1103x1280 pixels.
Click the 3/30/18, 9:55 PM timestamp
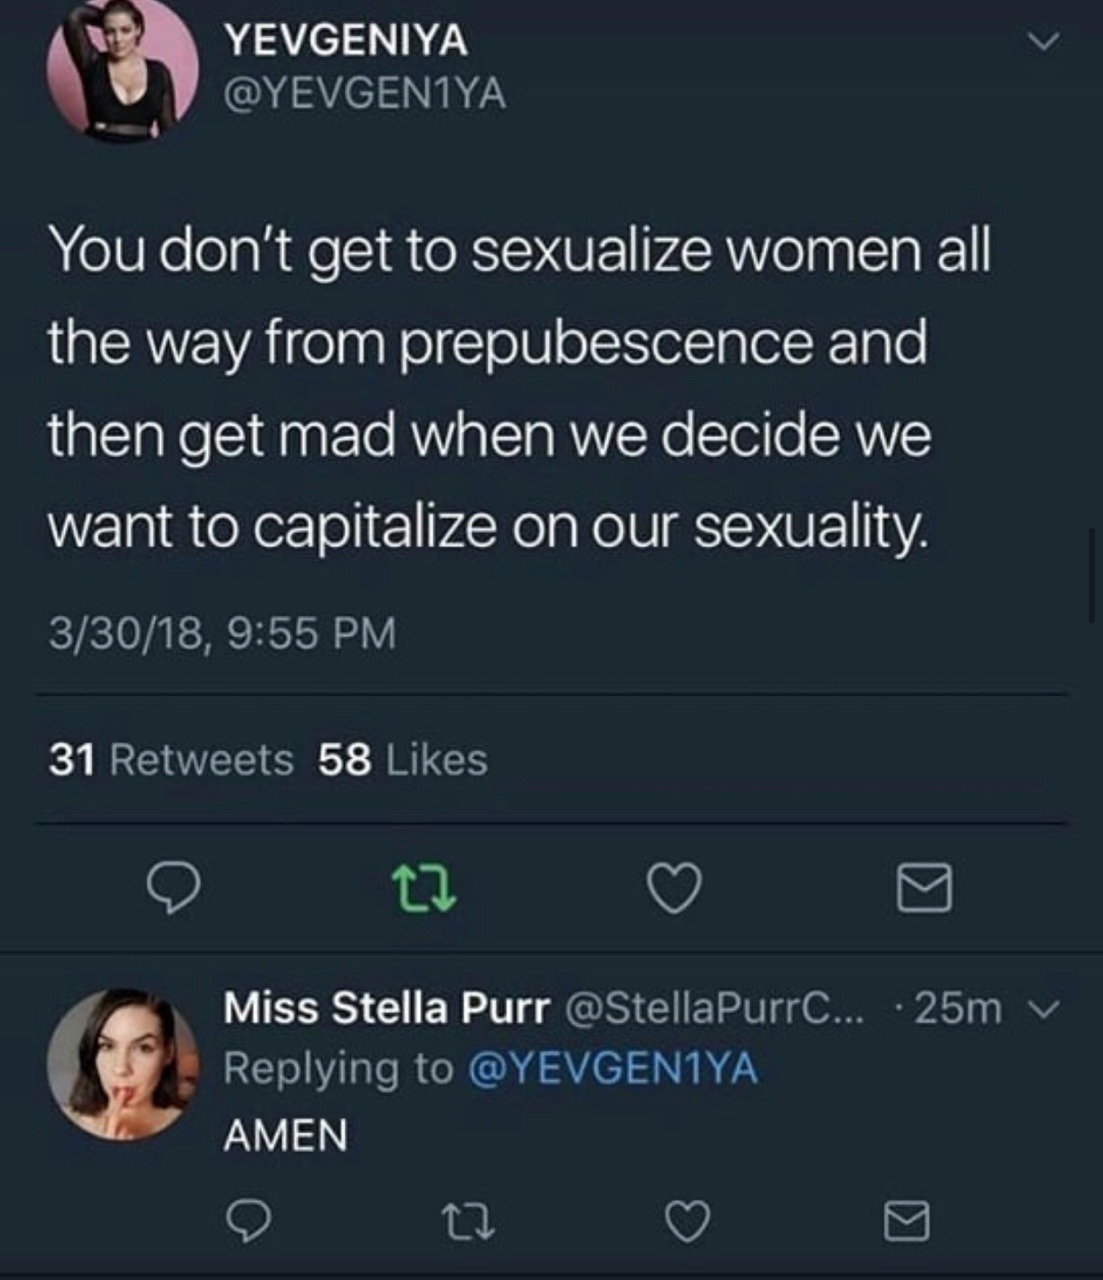point(222,633)
